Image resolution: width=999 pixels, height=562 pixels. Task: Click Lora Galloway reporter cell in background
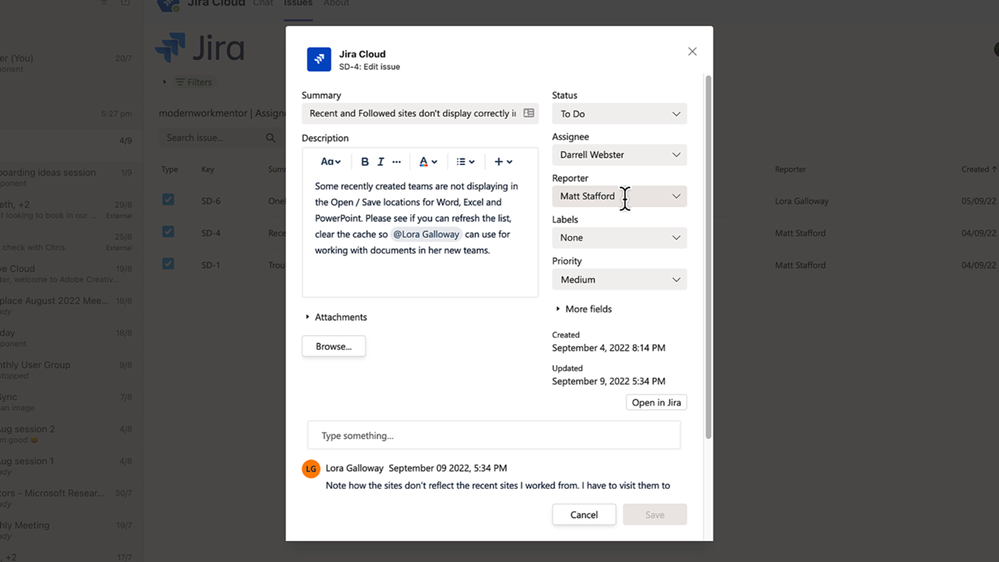[801, 201]
